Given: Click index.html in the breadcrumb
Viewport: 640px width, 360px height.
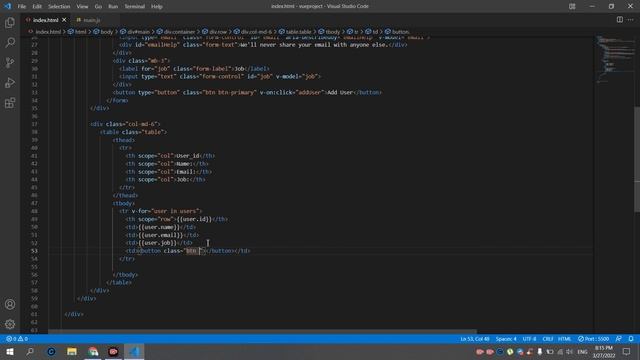Looking at the screenshot, I should coord(48,32).
